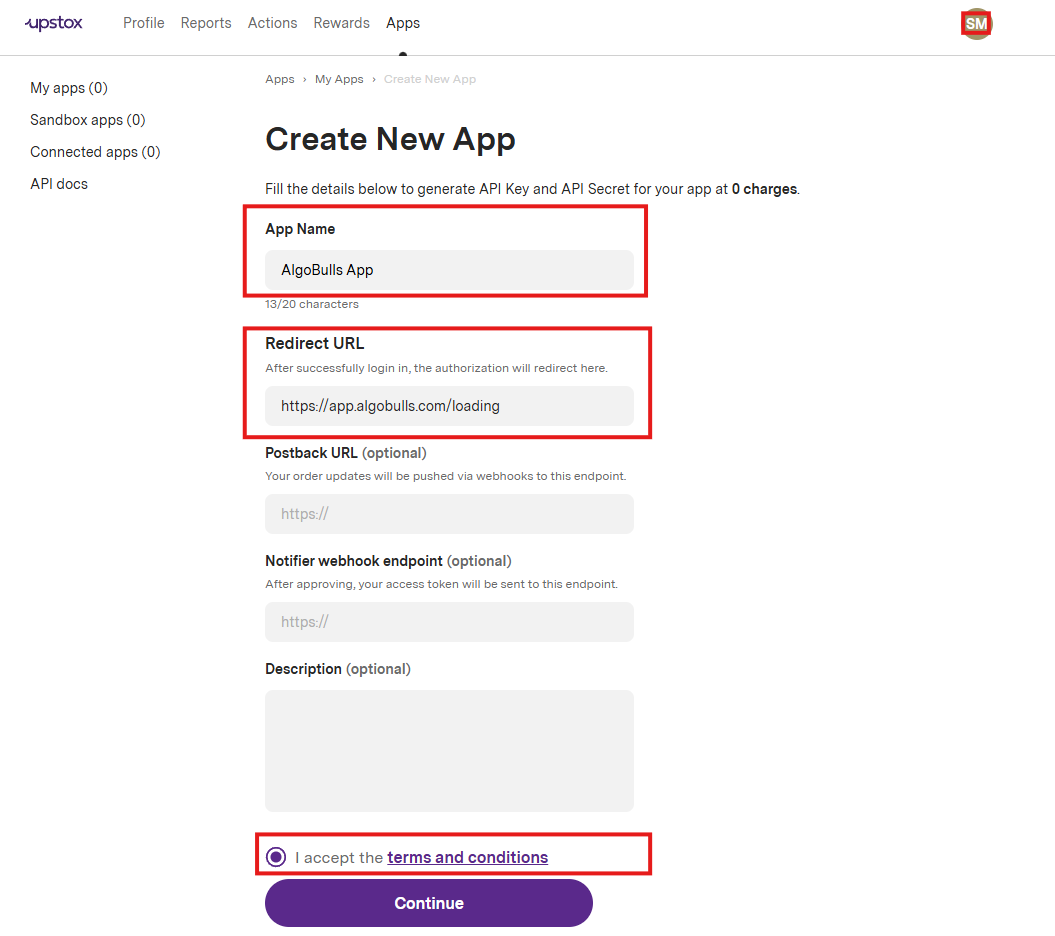Image resolution: width=1055 pixels, height=936 pixels.
Task: Click the My Apps breadcrumb link
Action: 339,79
